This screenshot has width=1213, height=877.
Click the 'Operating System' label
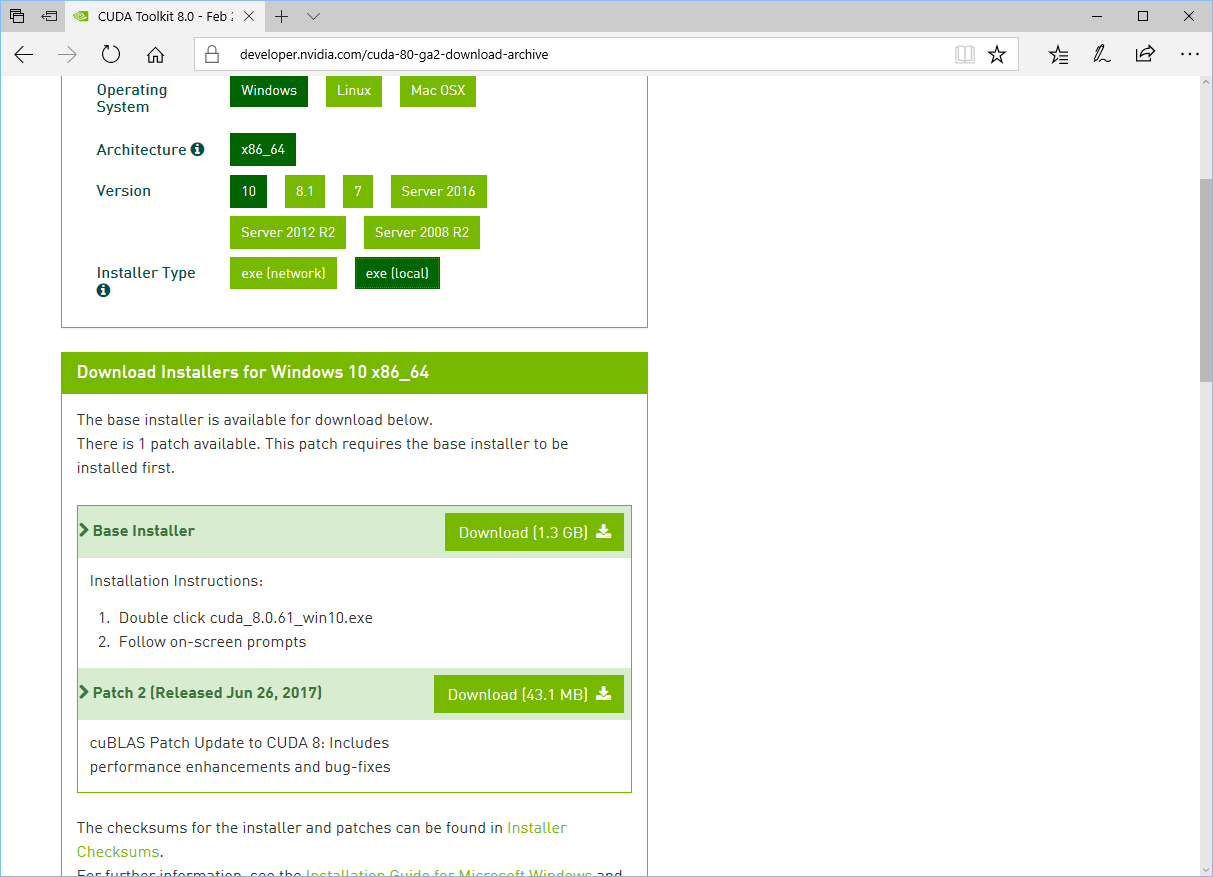[x=132, y=98]
